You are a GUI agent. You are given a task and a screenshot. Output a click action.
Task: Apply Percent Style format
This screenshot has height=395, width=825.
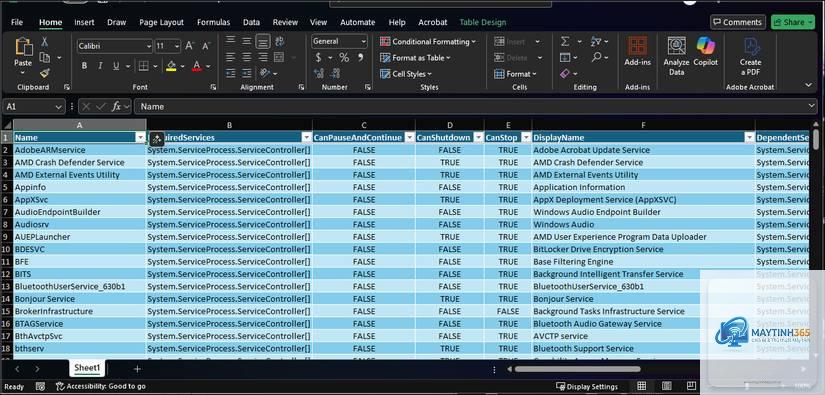344,57
